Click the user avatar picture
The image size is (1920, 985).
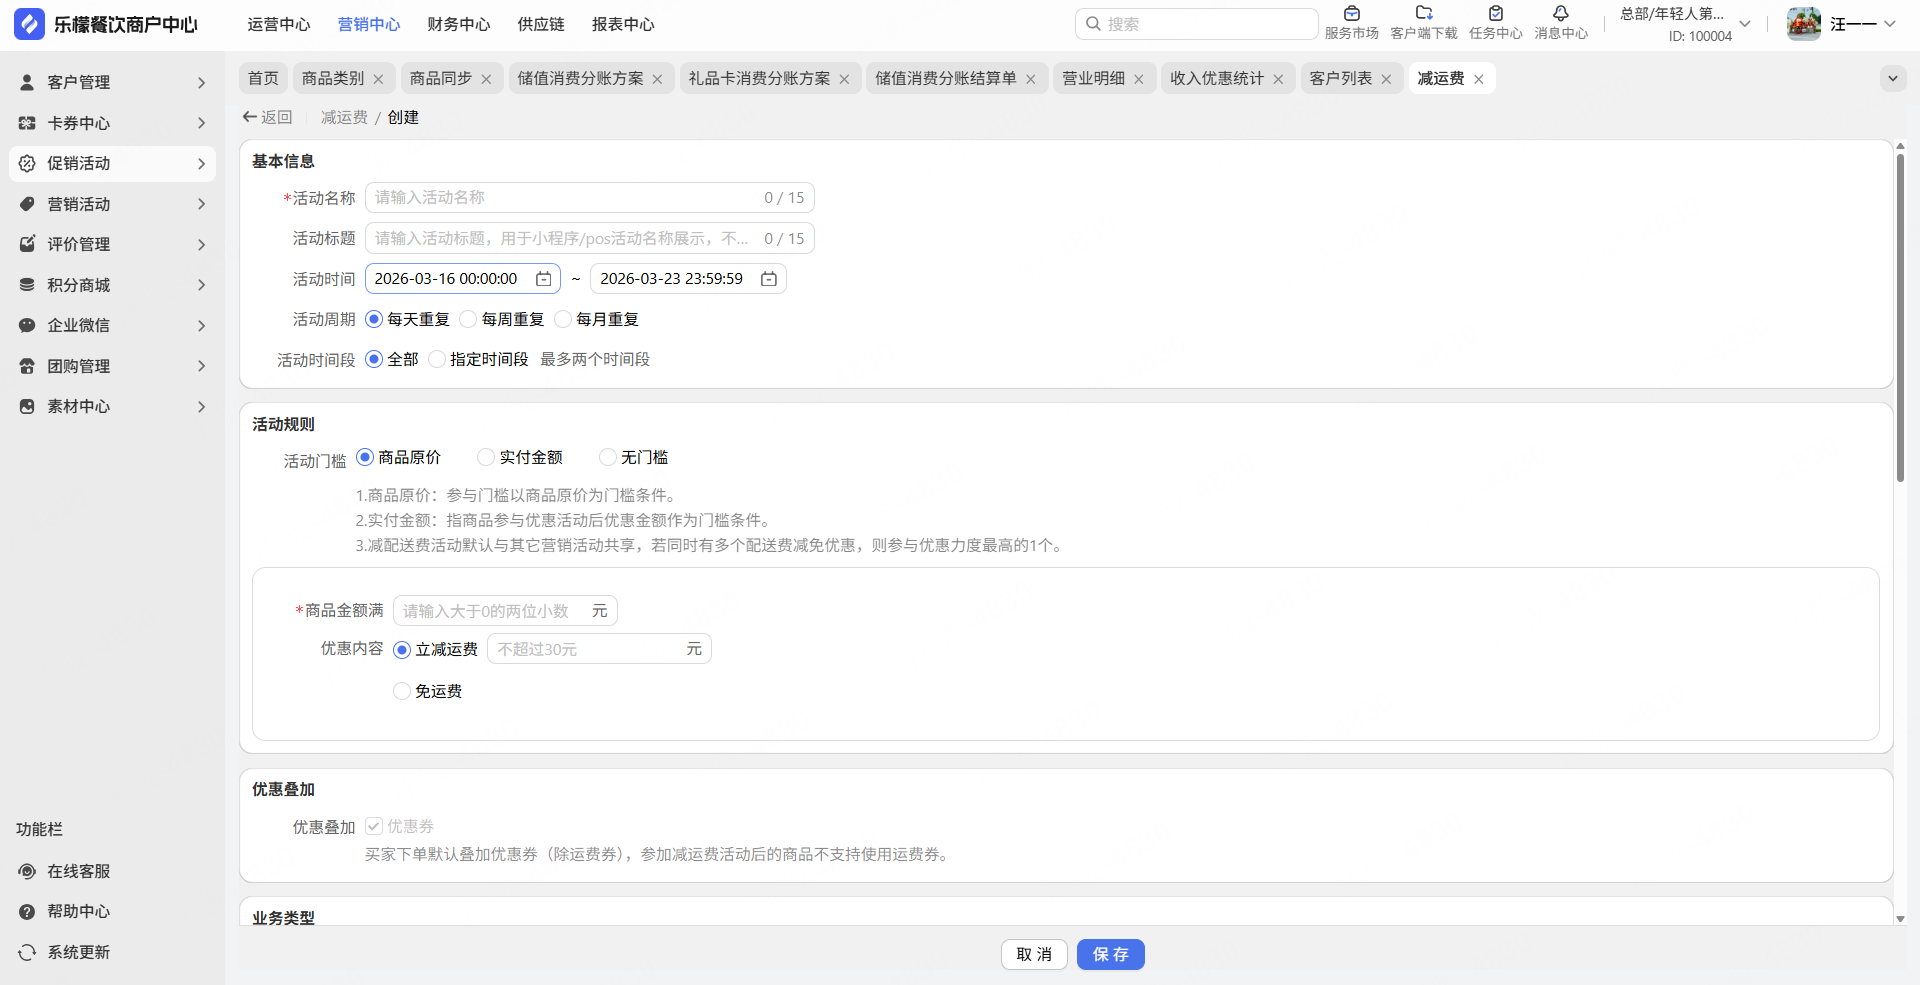click(1804, 24)
